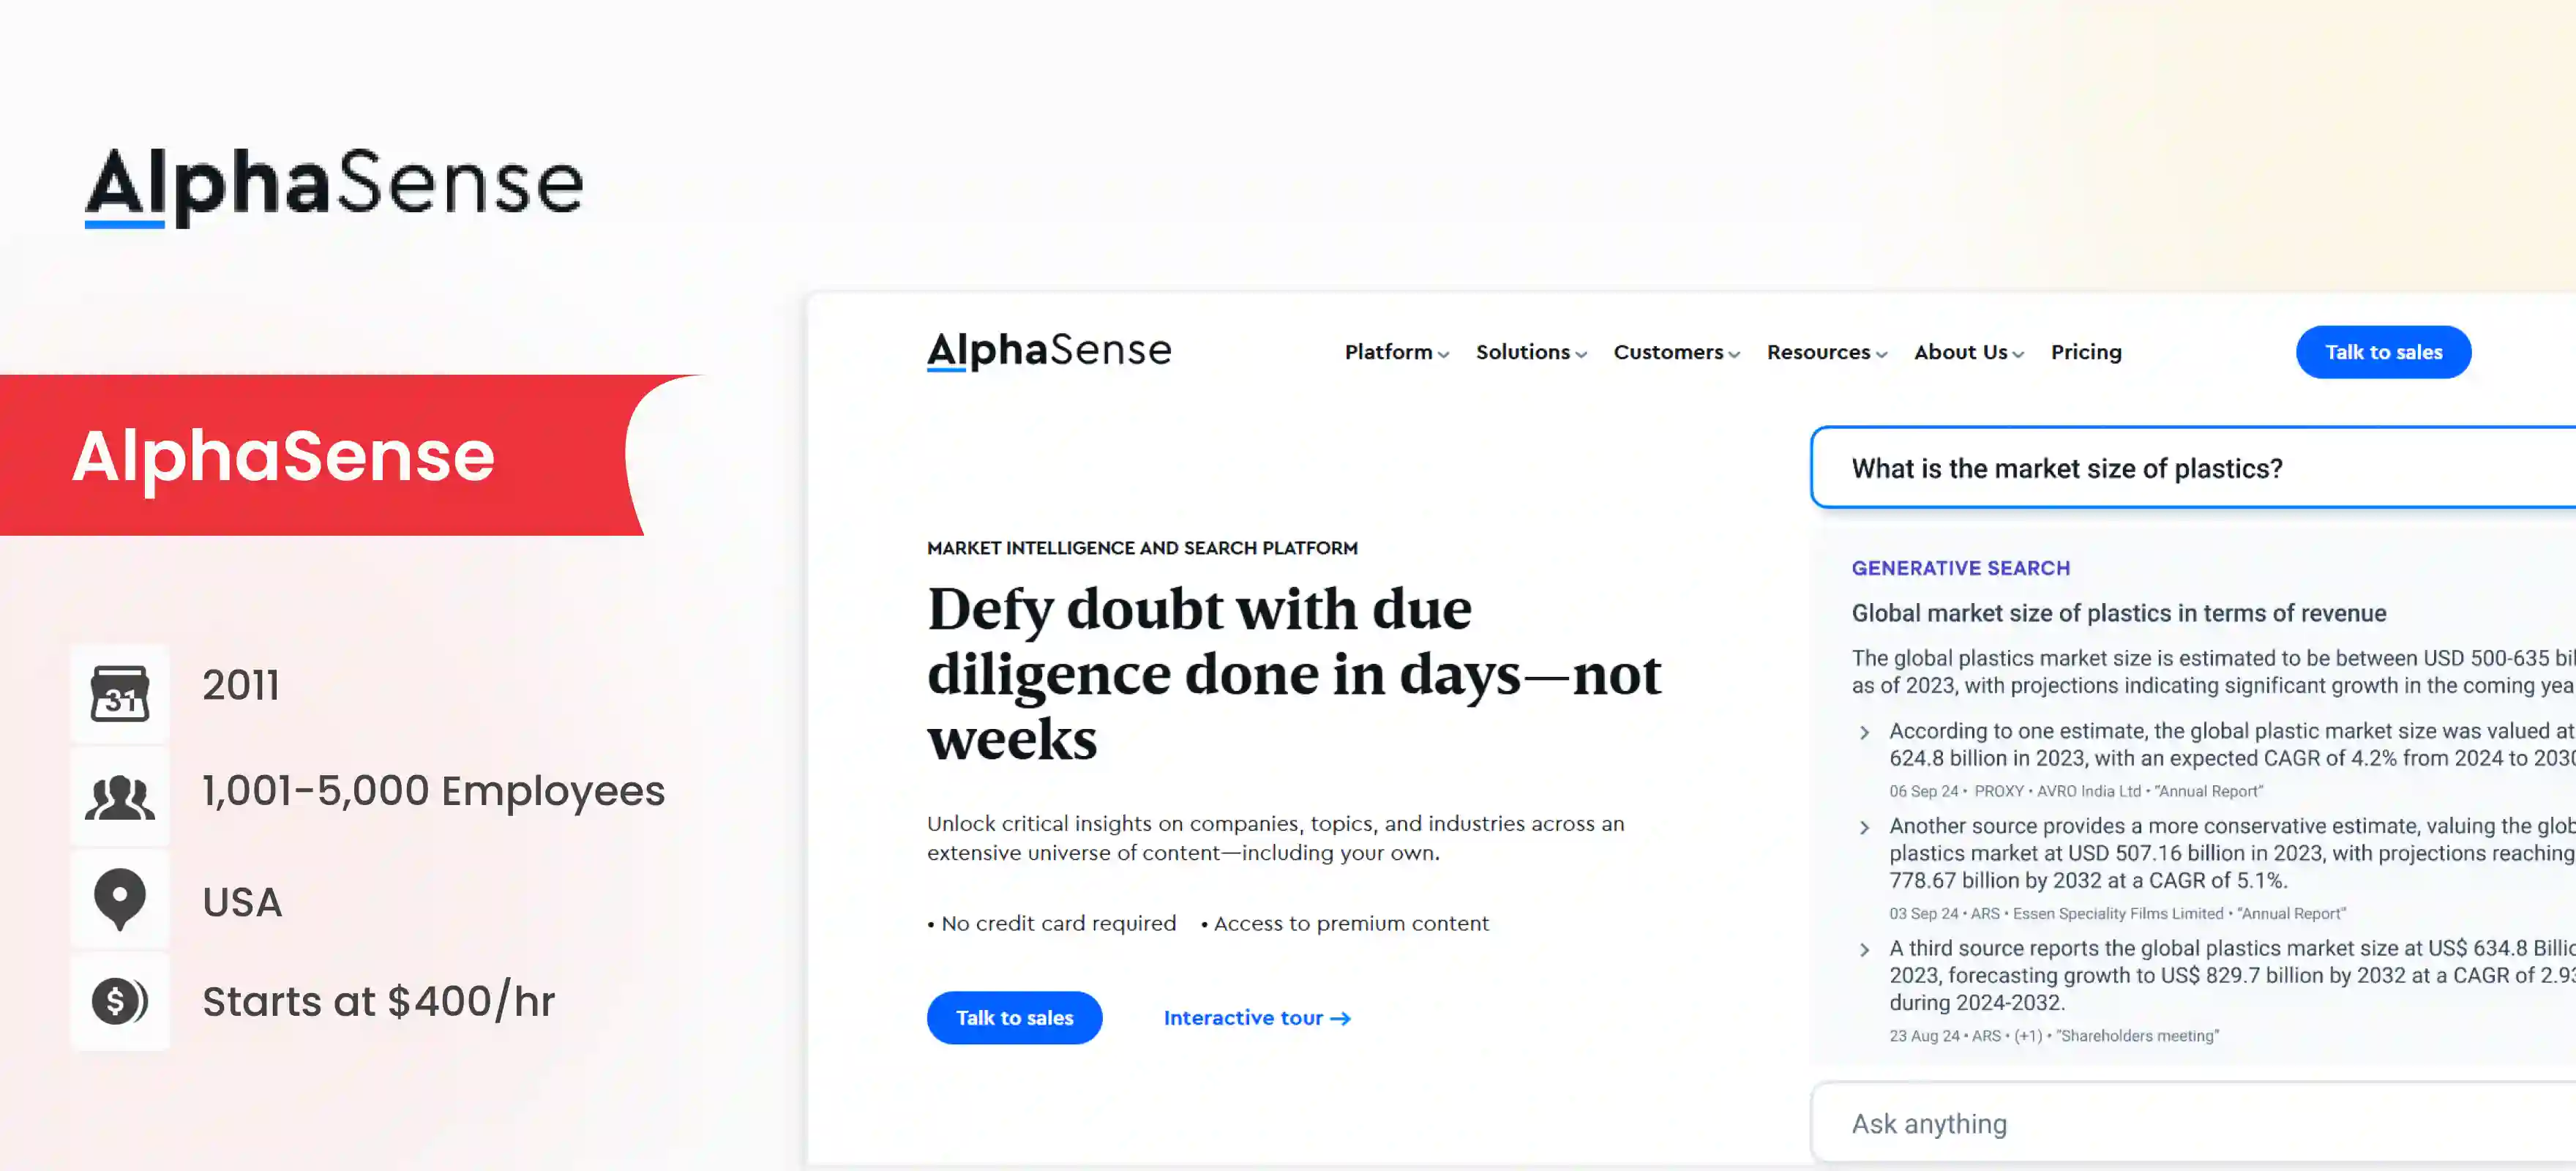2576x1171 pixels.
Task: Click the calendar icon next to 2011
Action: [119, 692]
